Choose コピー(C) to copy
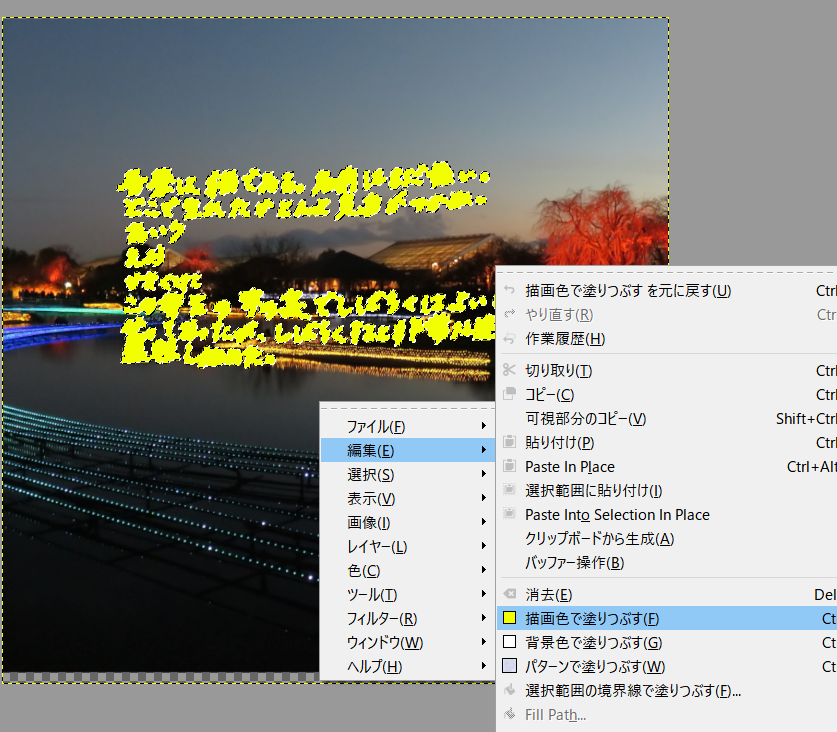 tap(667, 394)
